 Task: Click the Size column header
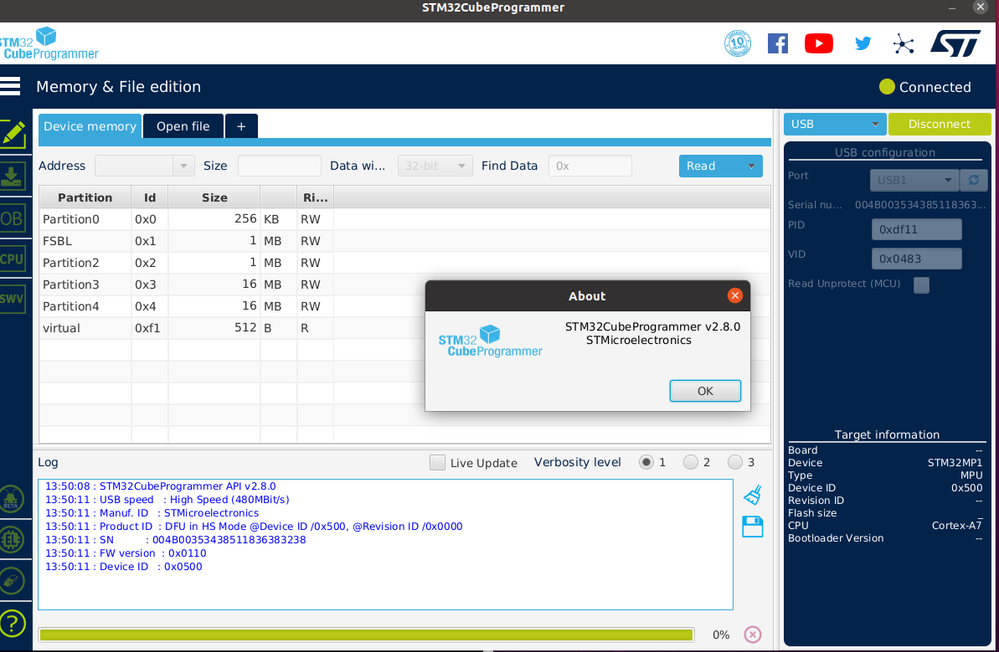click(214, 198)
